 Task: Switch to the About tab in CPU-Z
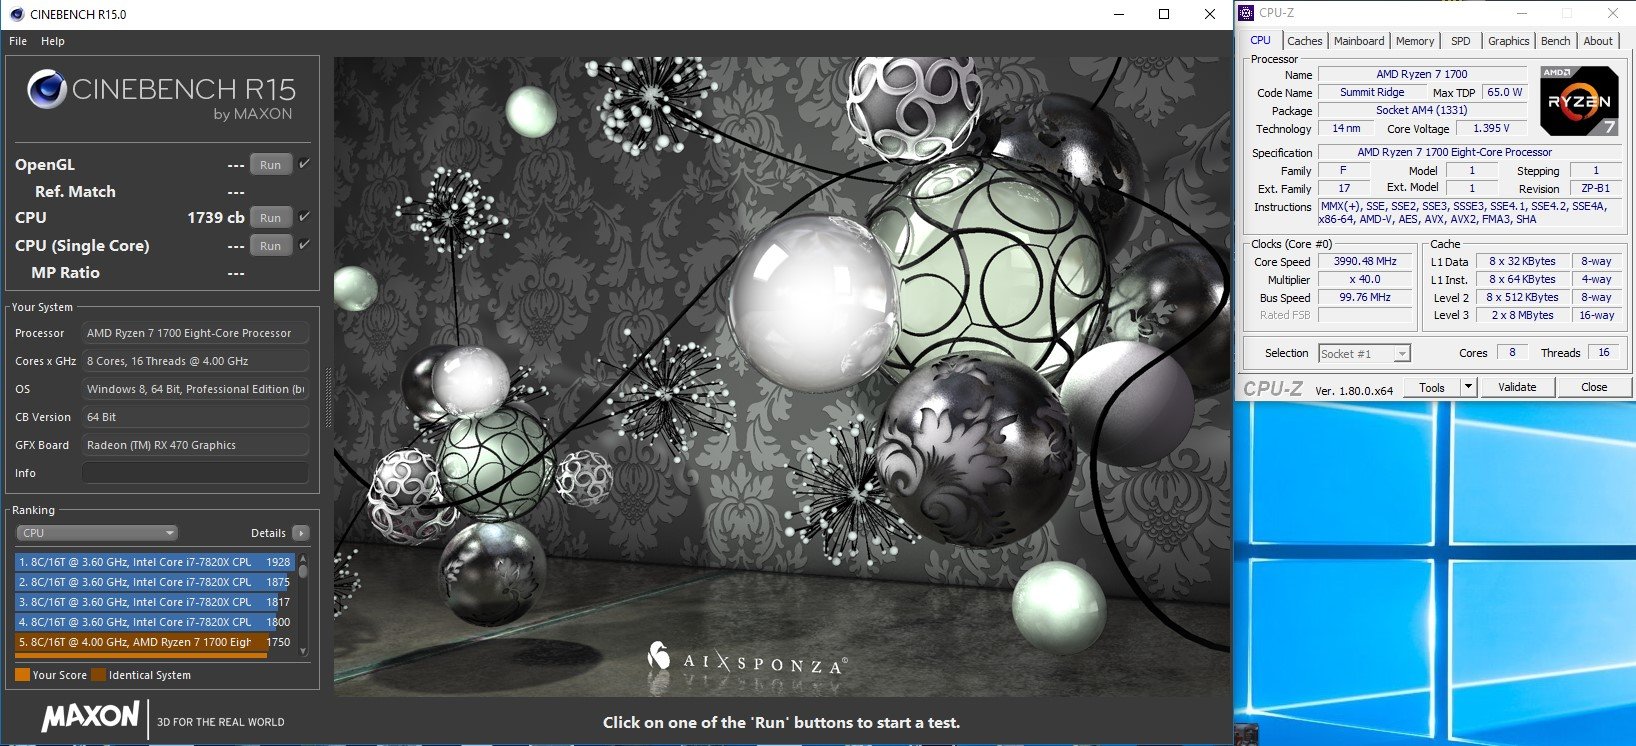pos(1598,41)
